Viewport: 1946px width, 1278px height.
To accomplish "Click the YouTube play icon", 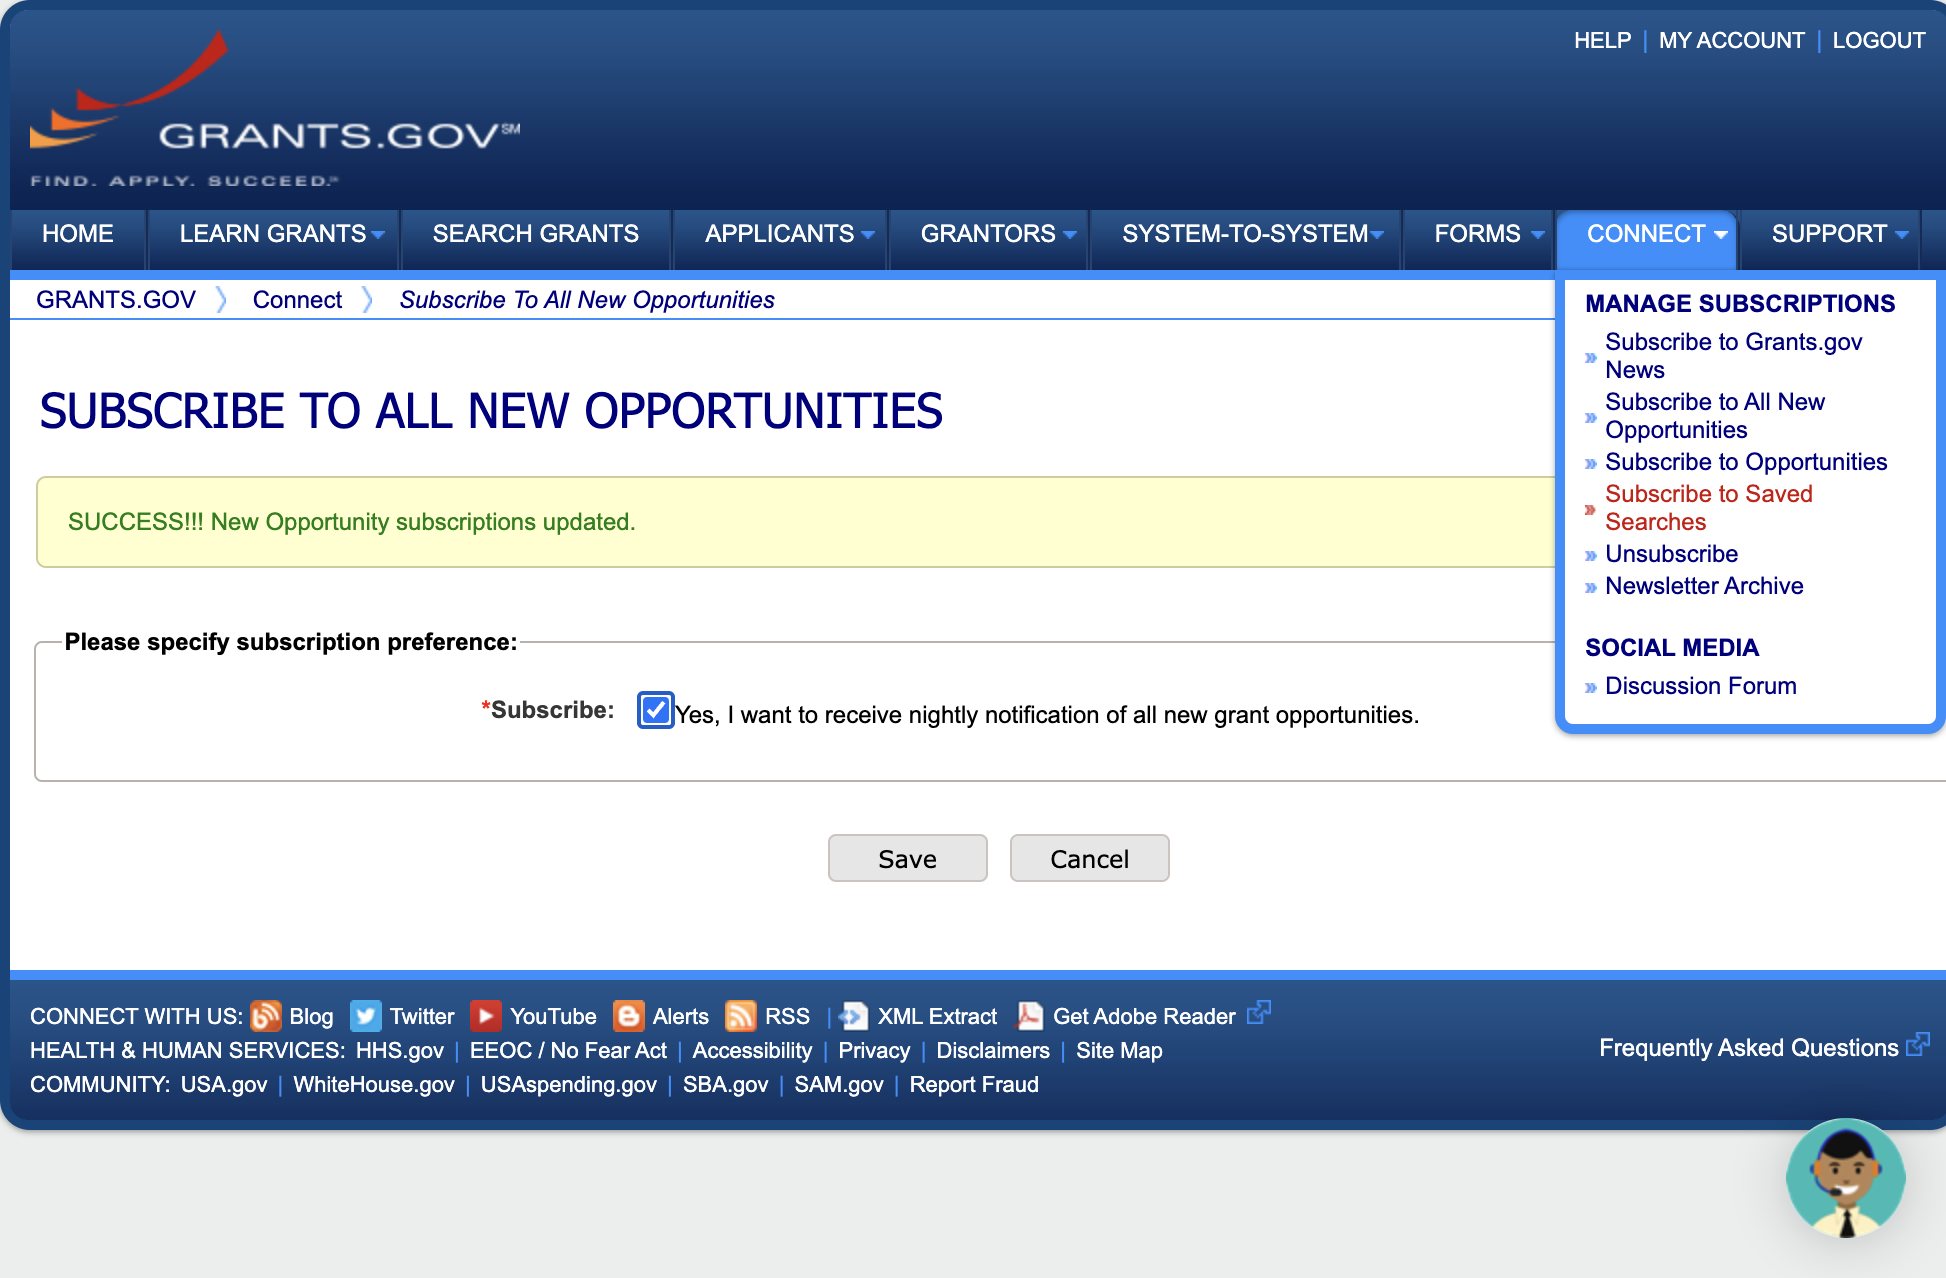I will tap(486, 1016).
